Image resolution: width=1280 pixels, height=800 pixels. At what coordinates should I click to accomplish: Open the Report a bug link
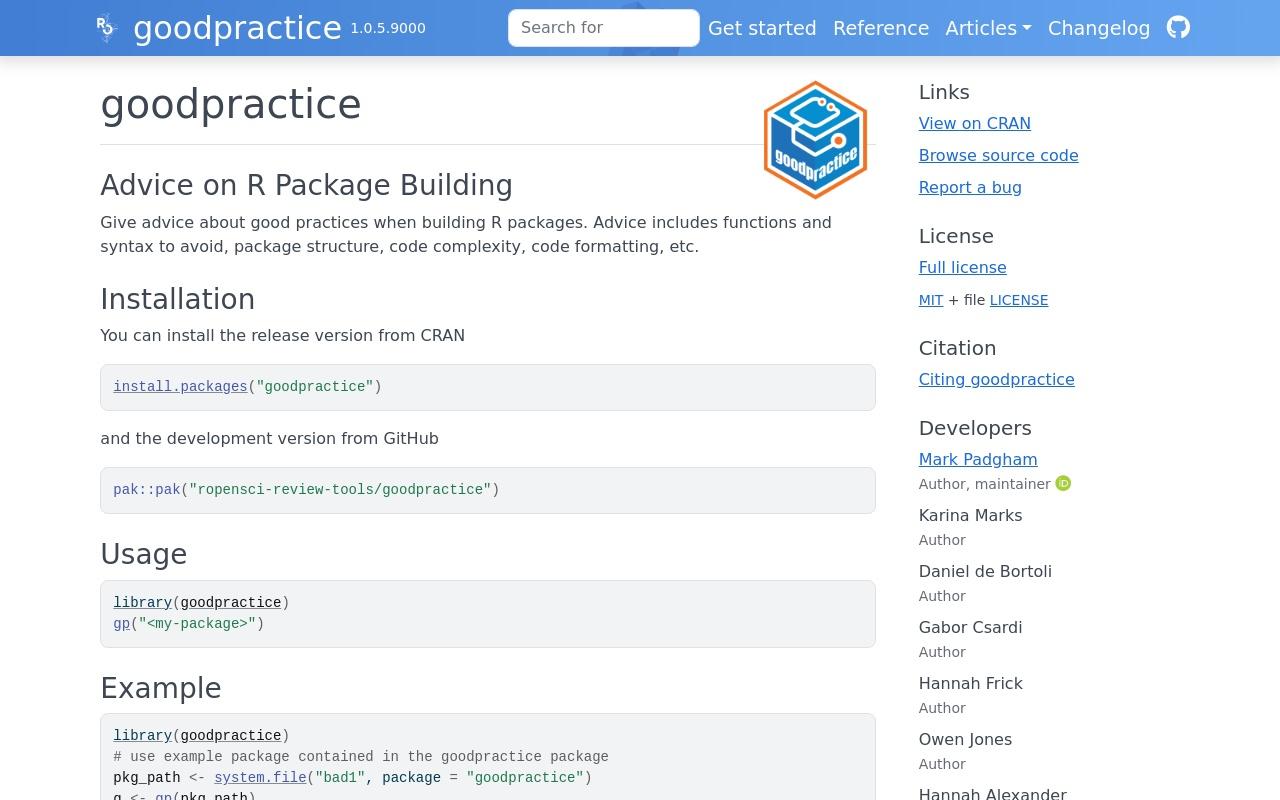(970, 187)
